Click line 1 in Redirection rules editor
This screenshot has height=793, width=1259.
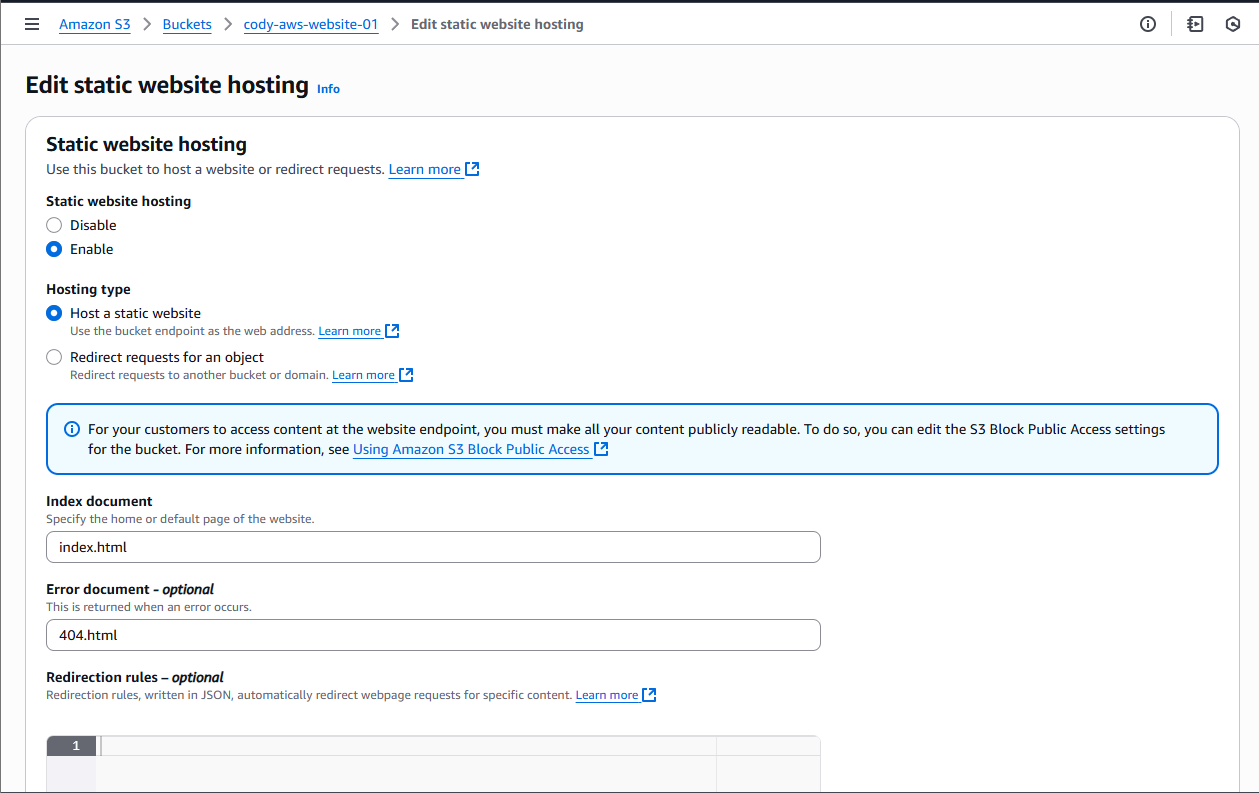[x=400, y=746]
